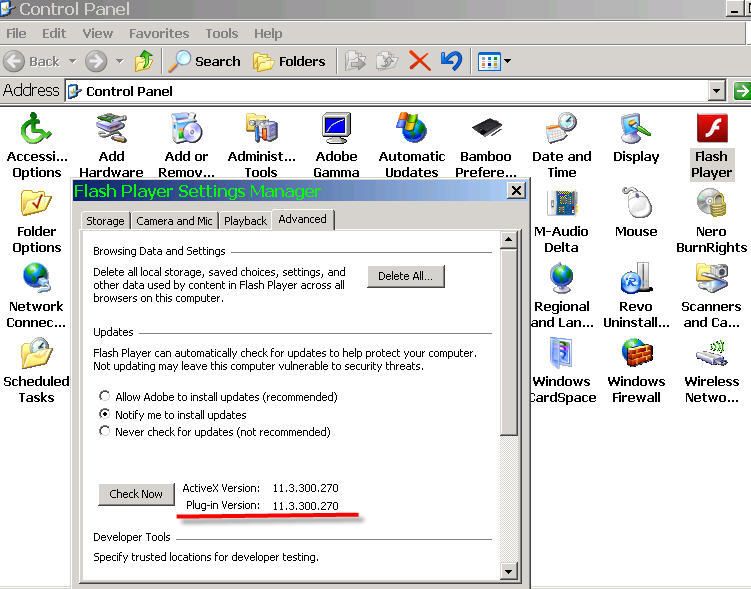Close the Flash Player Settings Manager
Screen dimensions: 751x589
coord(516,191)
